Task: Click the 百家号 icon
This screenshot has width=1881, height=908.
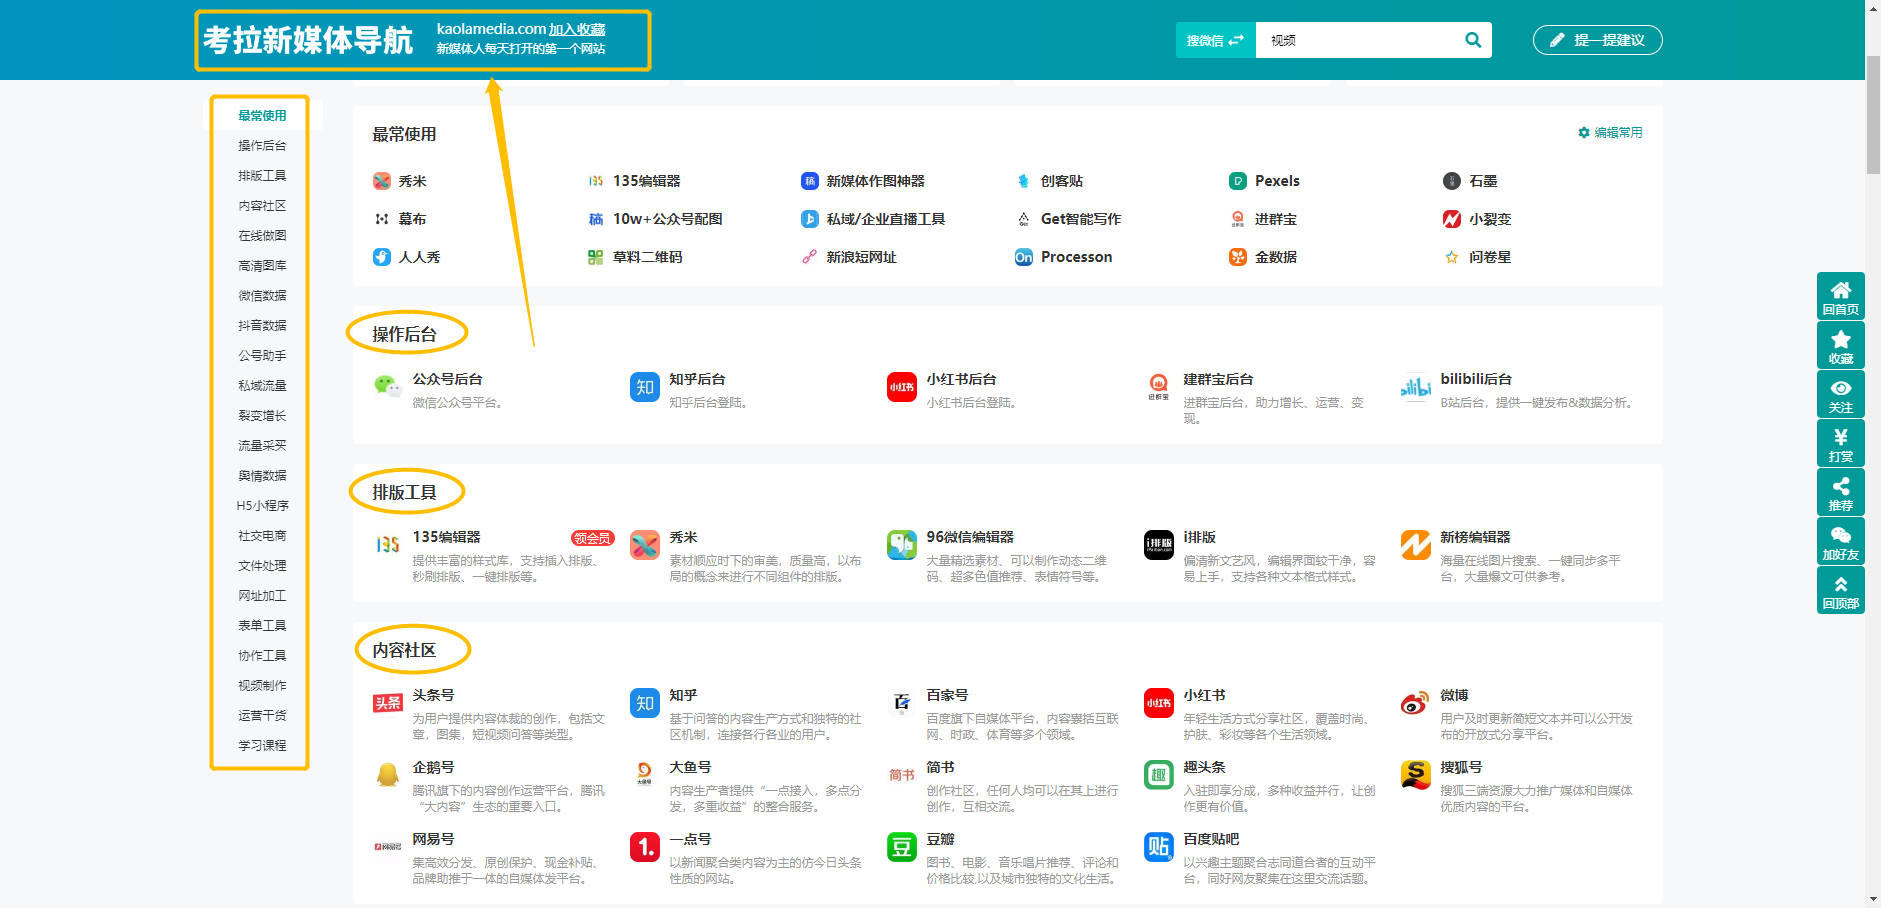Action: tap(902, 703)
